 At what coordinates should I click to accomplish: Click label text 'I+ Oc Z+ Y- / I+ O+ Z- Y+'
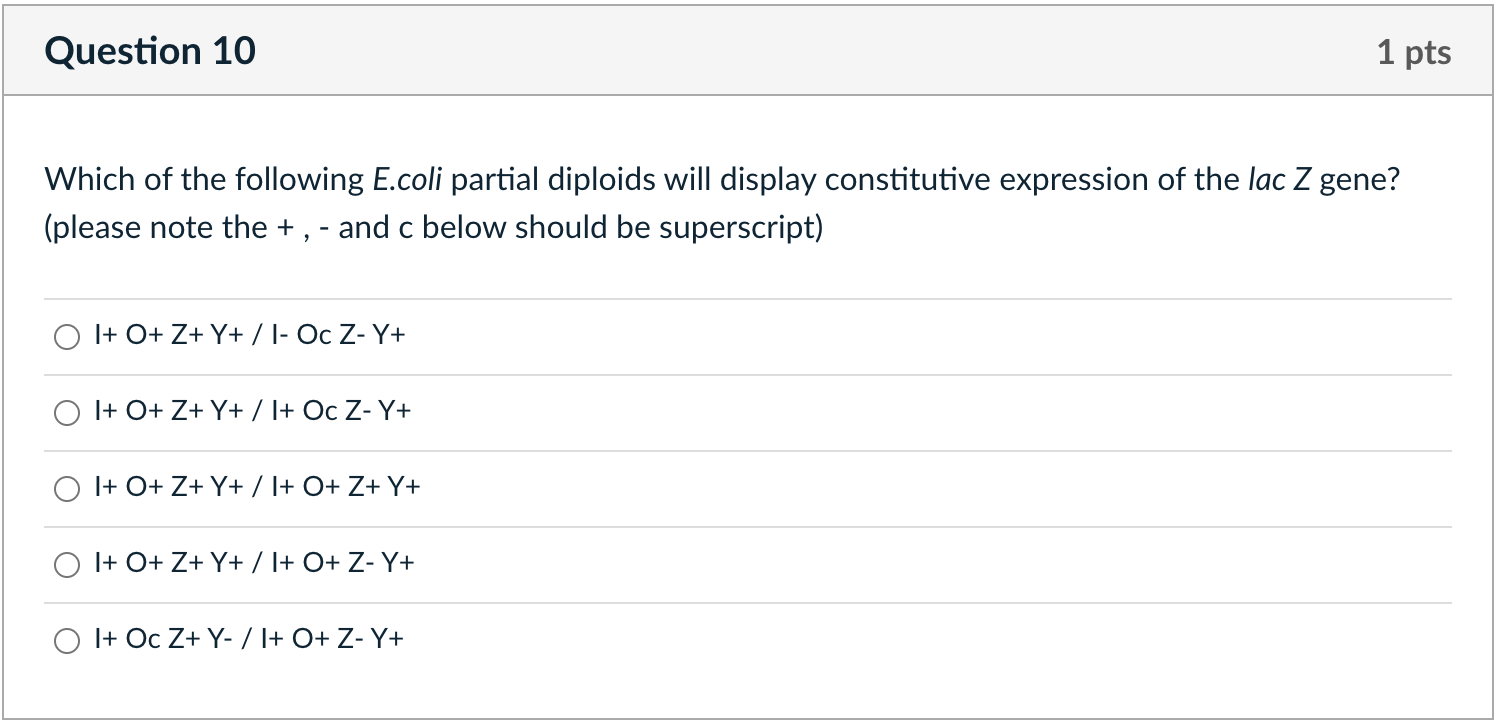coord(250,640)
